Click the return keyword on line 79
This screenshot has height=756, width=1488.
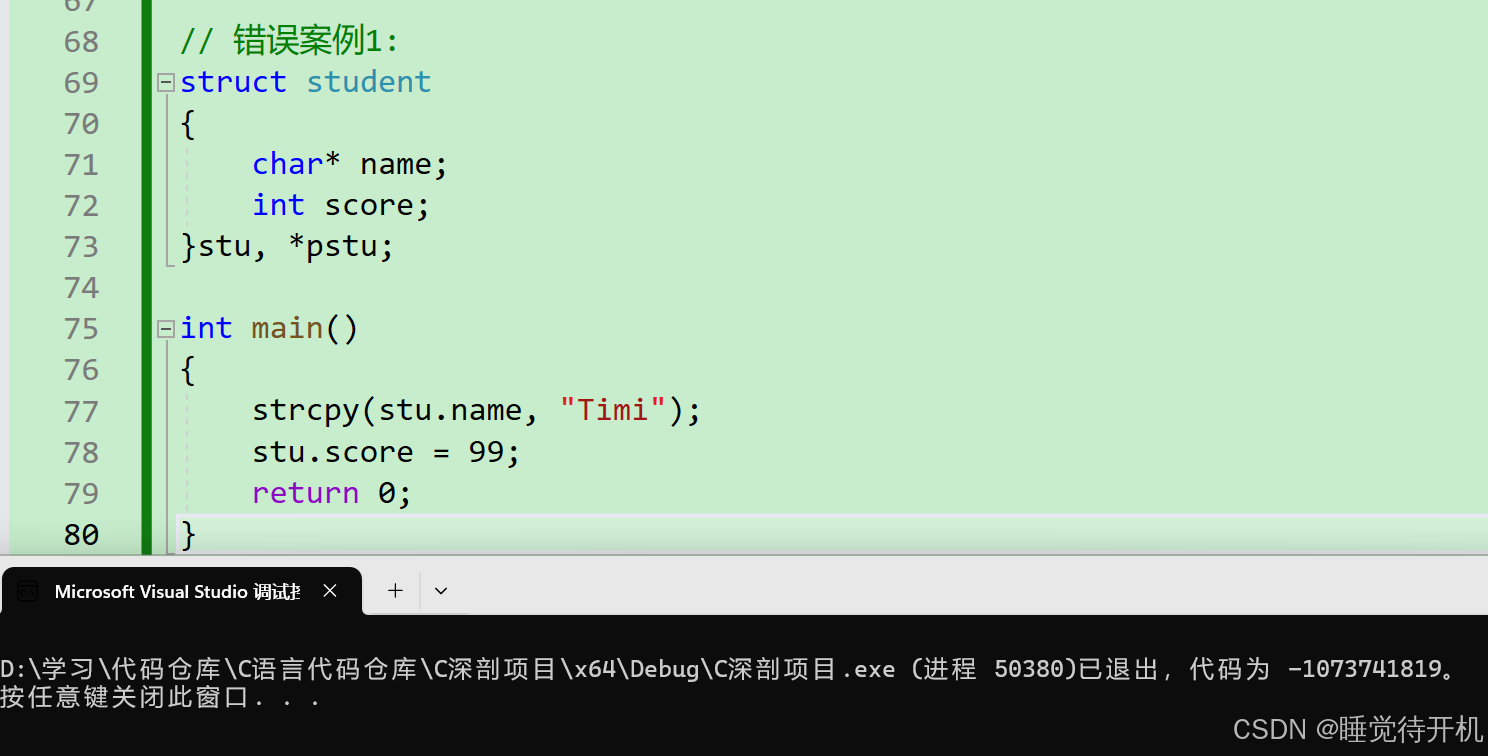pos(305,493)
